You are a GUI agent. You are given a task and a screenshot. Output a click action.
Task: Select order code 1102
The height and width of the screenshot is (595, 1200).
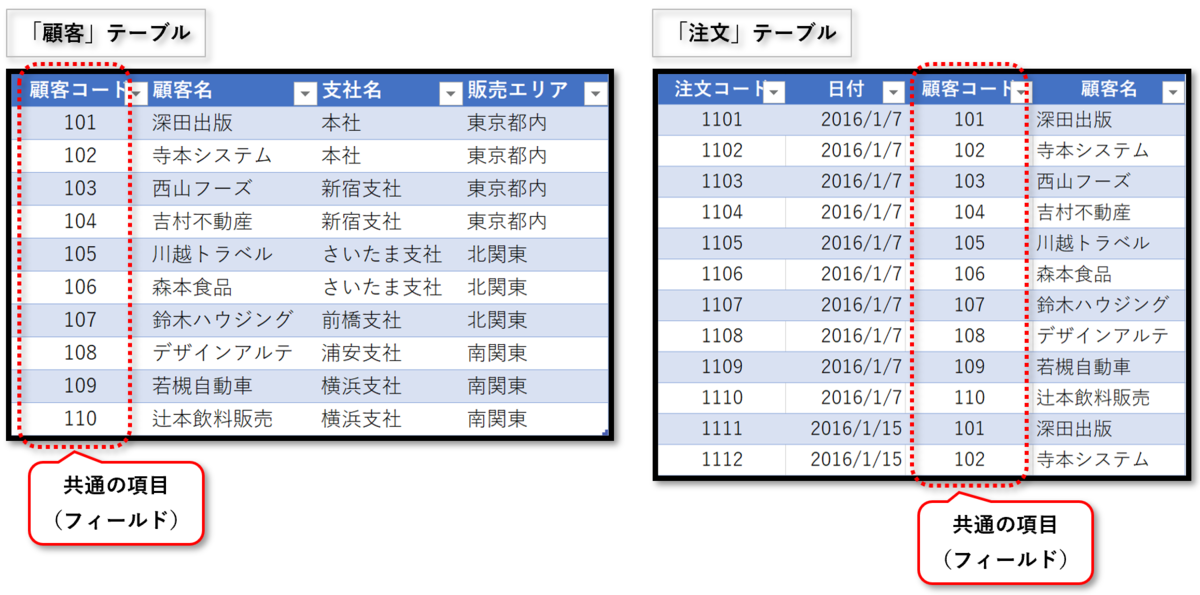(722, 151)
